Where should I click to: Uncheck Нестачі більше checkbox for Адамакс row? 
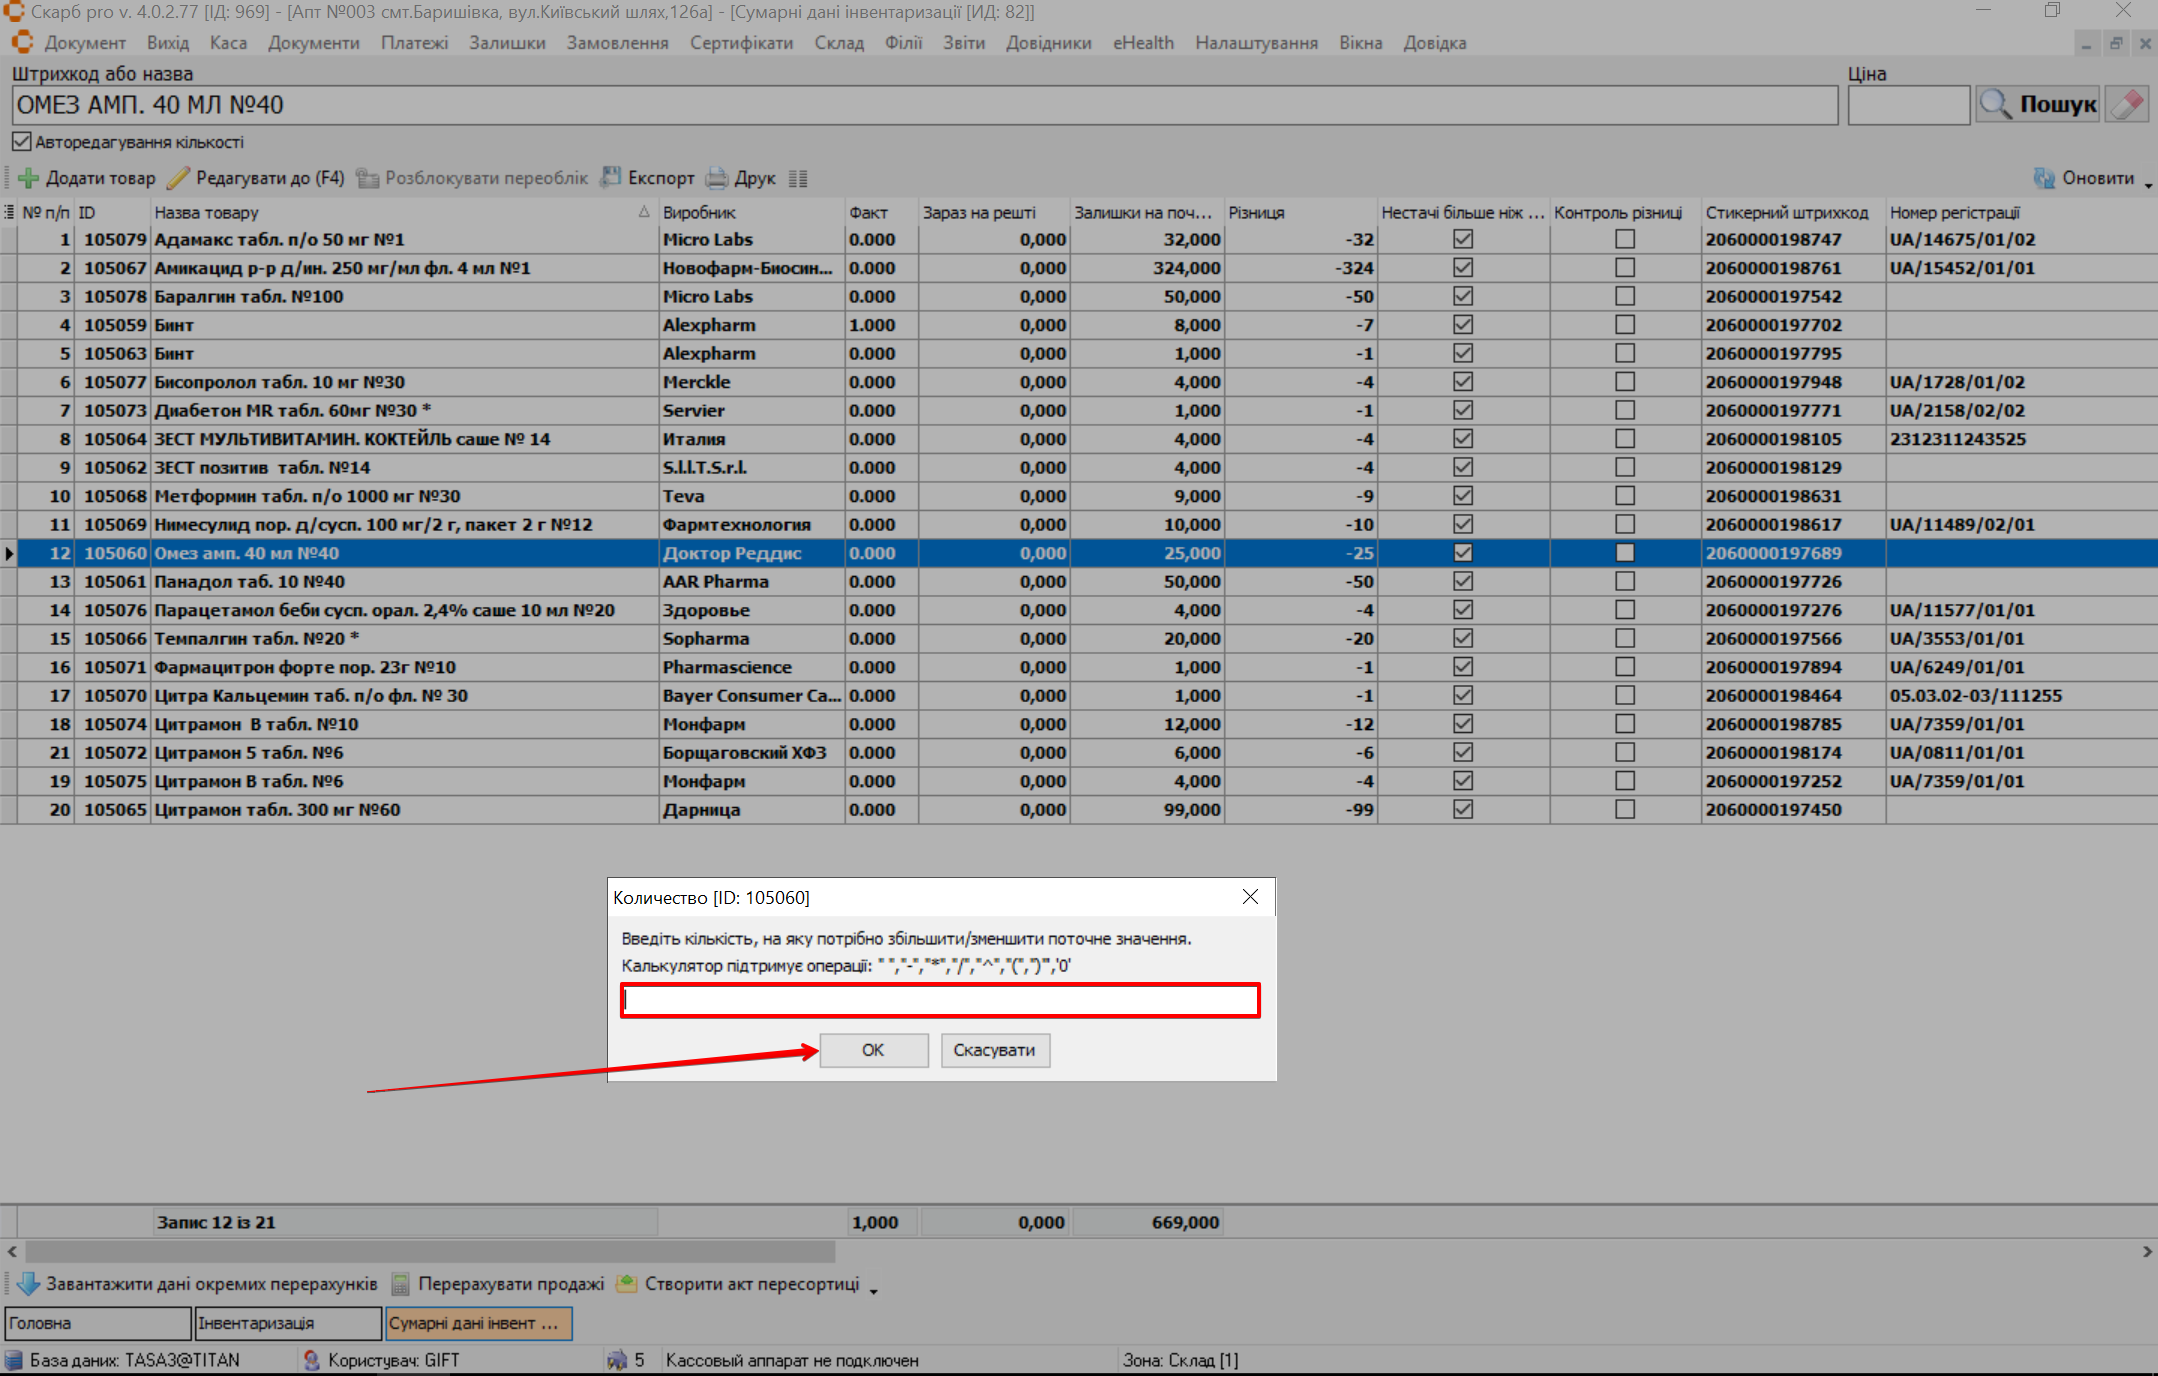click(x=1463, y=239)
